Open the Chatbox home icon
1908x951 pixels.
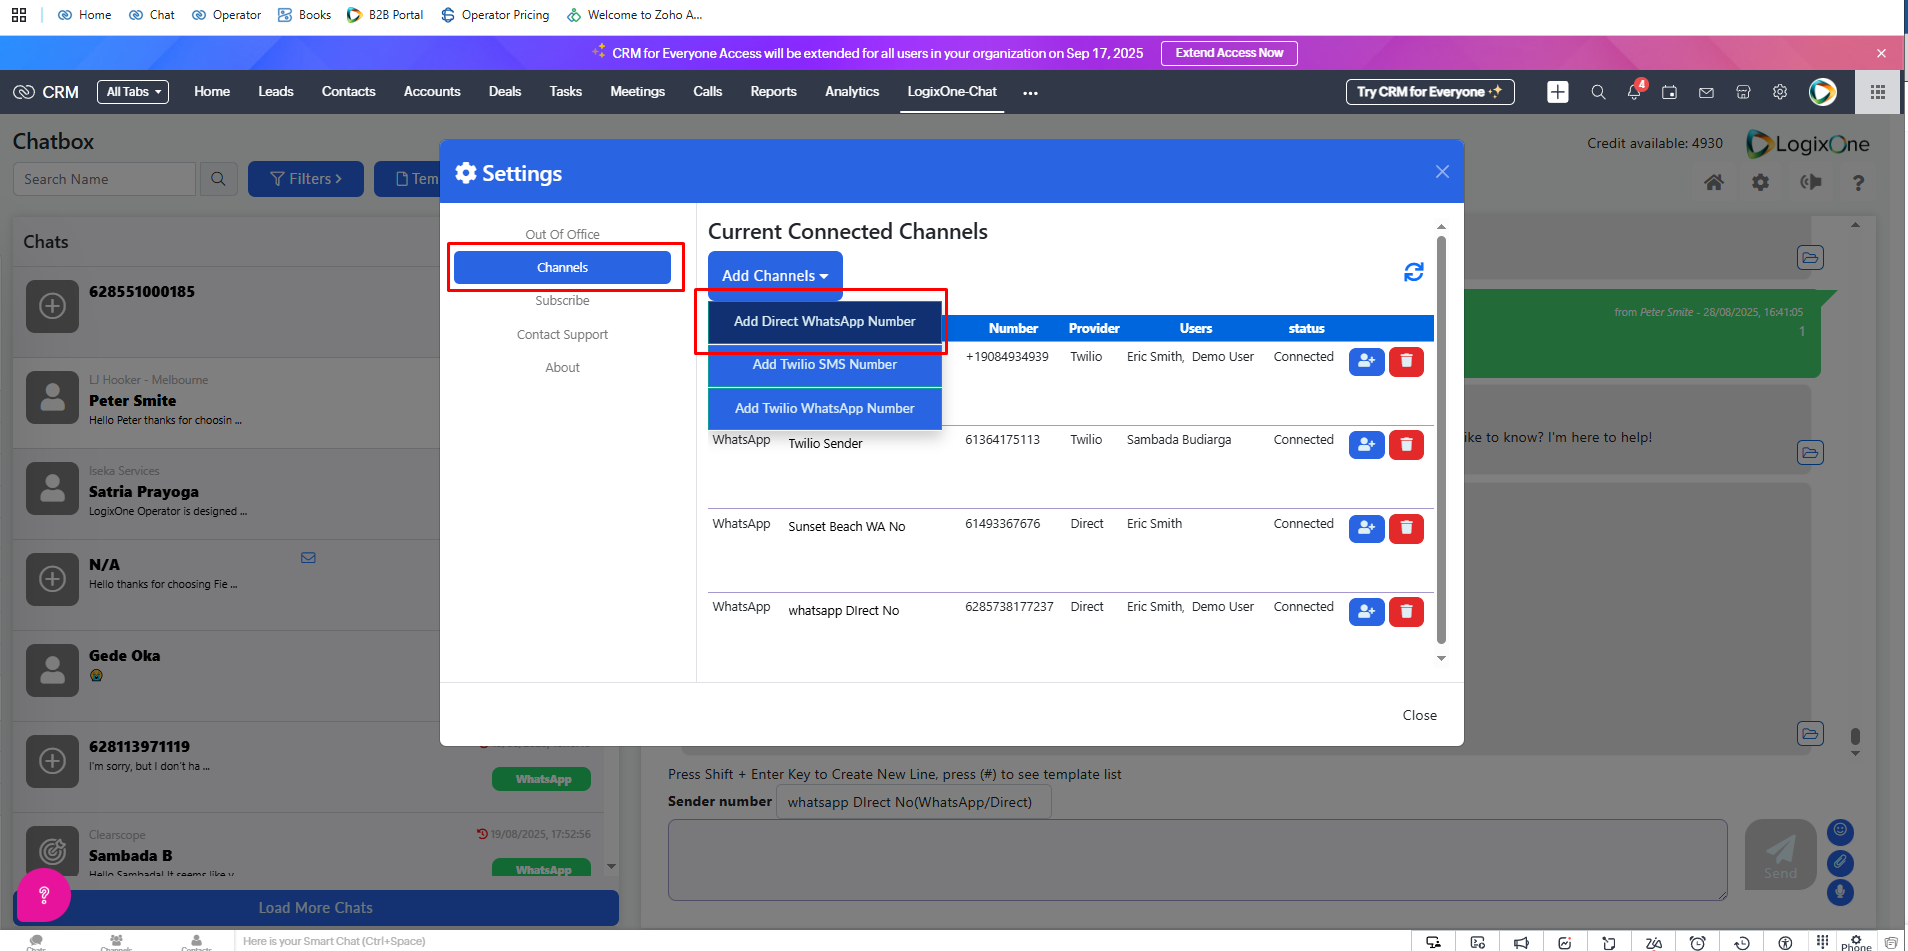[1714, 182]
